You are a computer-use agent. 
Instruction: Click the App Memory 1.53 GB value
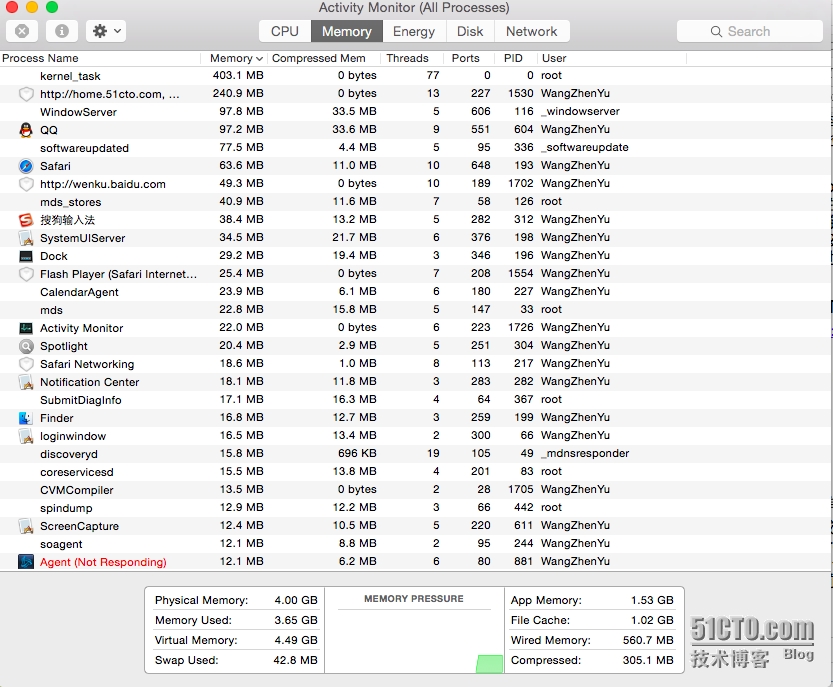coord(652,600)
